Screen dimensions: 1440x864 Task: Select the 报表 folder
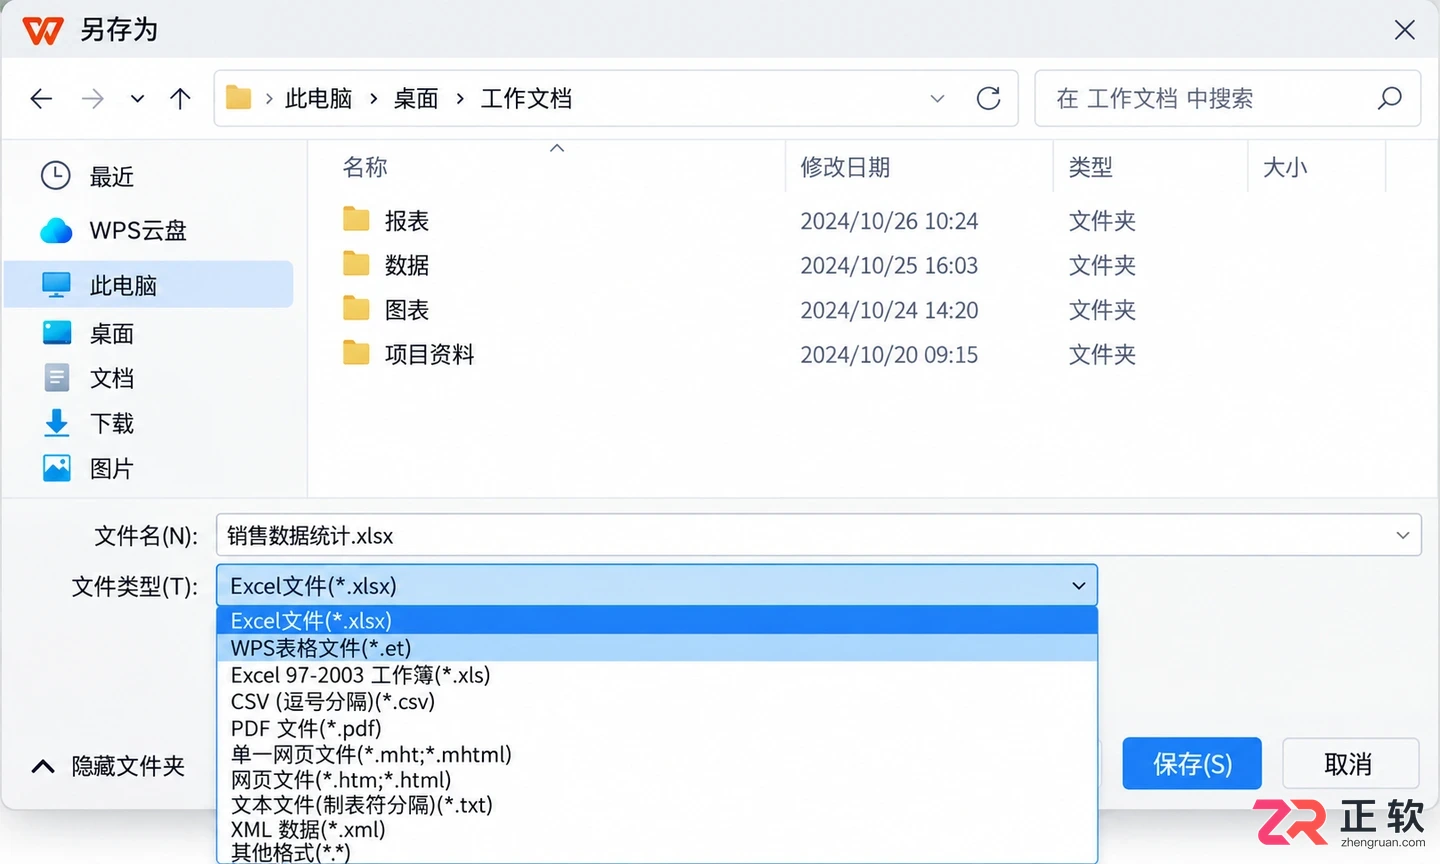tap(406, 220)
